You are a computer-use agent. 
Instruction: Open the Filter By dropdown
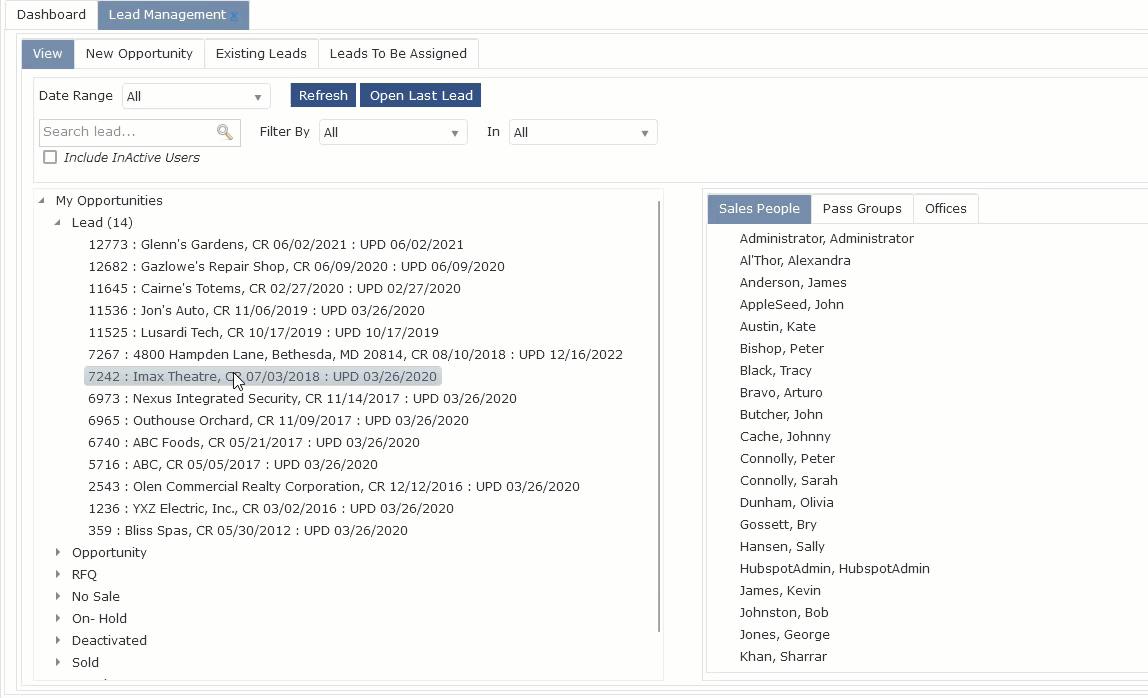click(x=393, y=133)
